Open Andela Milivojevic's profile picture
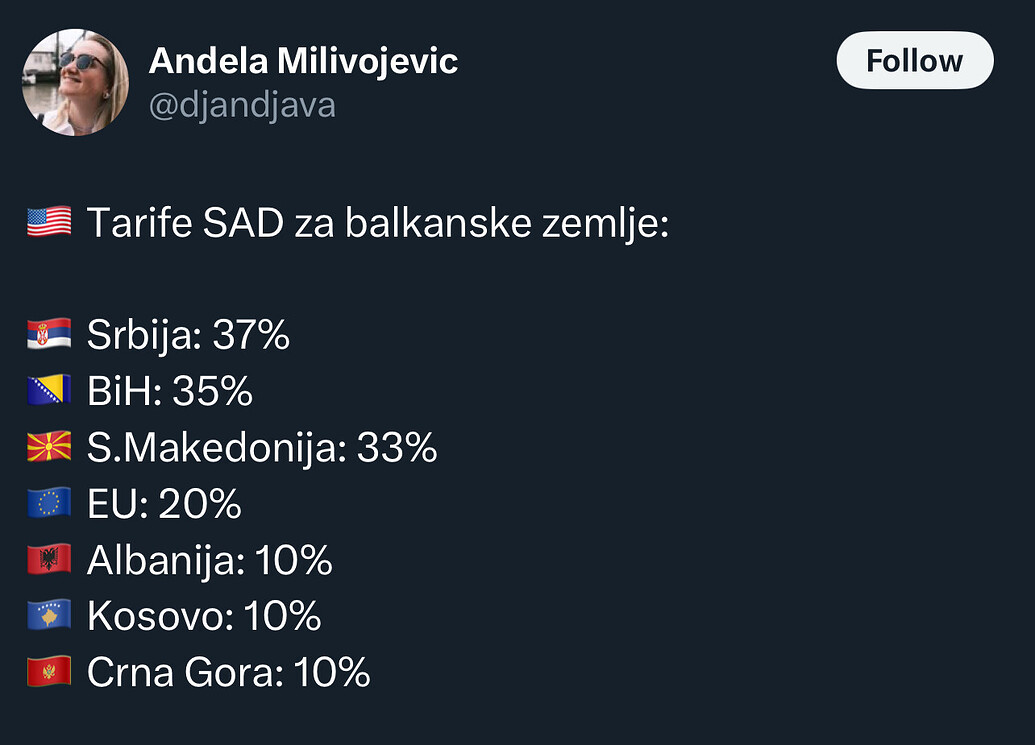 75,82
